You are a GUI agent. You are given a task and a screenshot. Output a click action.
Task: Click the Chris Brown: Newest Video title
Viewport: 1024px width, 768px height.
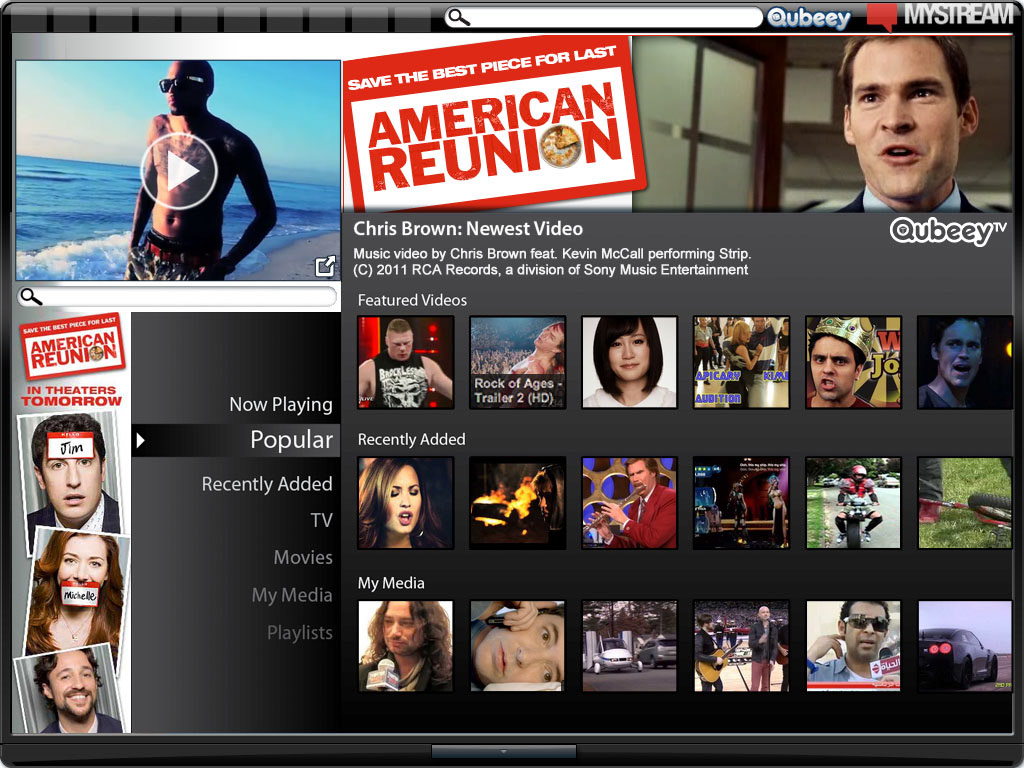click(468, 229)
